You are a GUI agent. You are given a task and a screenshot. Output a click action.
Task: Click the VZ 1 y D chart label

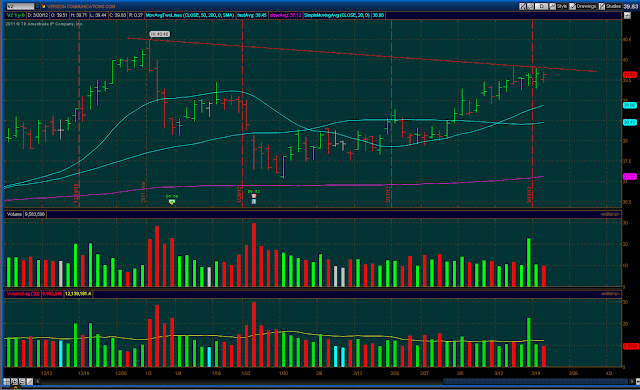pos(16,15)
